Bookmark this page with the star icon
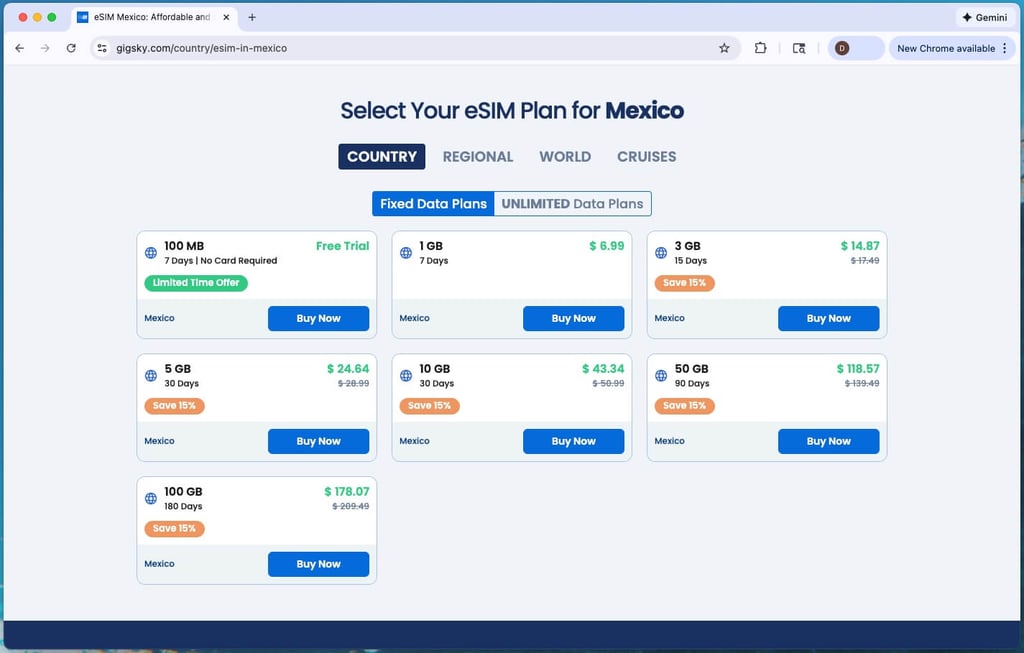This screenshot has width=1024, height=653. (x=724, y=48)
